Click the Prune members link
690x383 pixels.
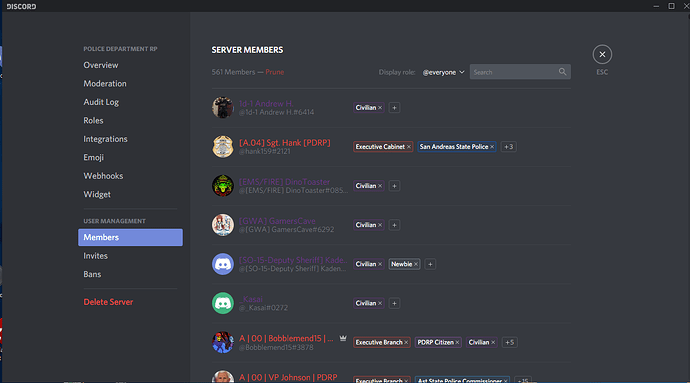pyautogui.click(x=275, y=72)
